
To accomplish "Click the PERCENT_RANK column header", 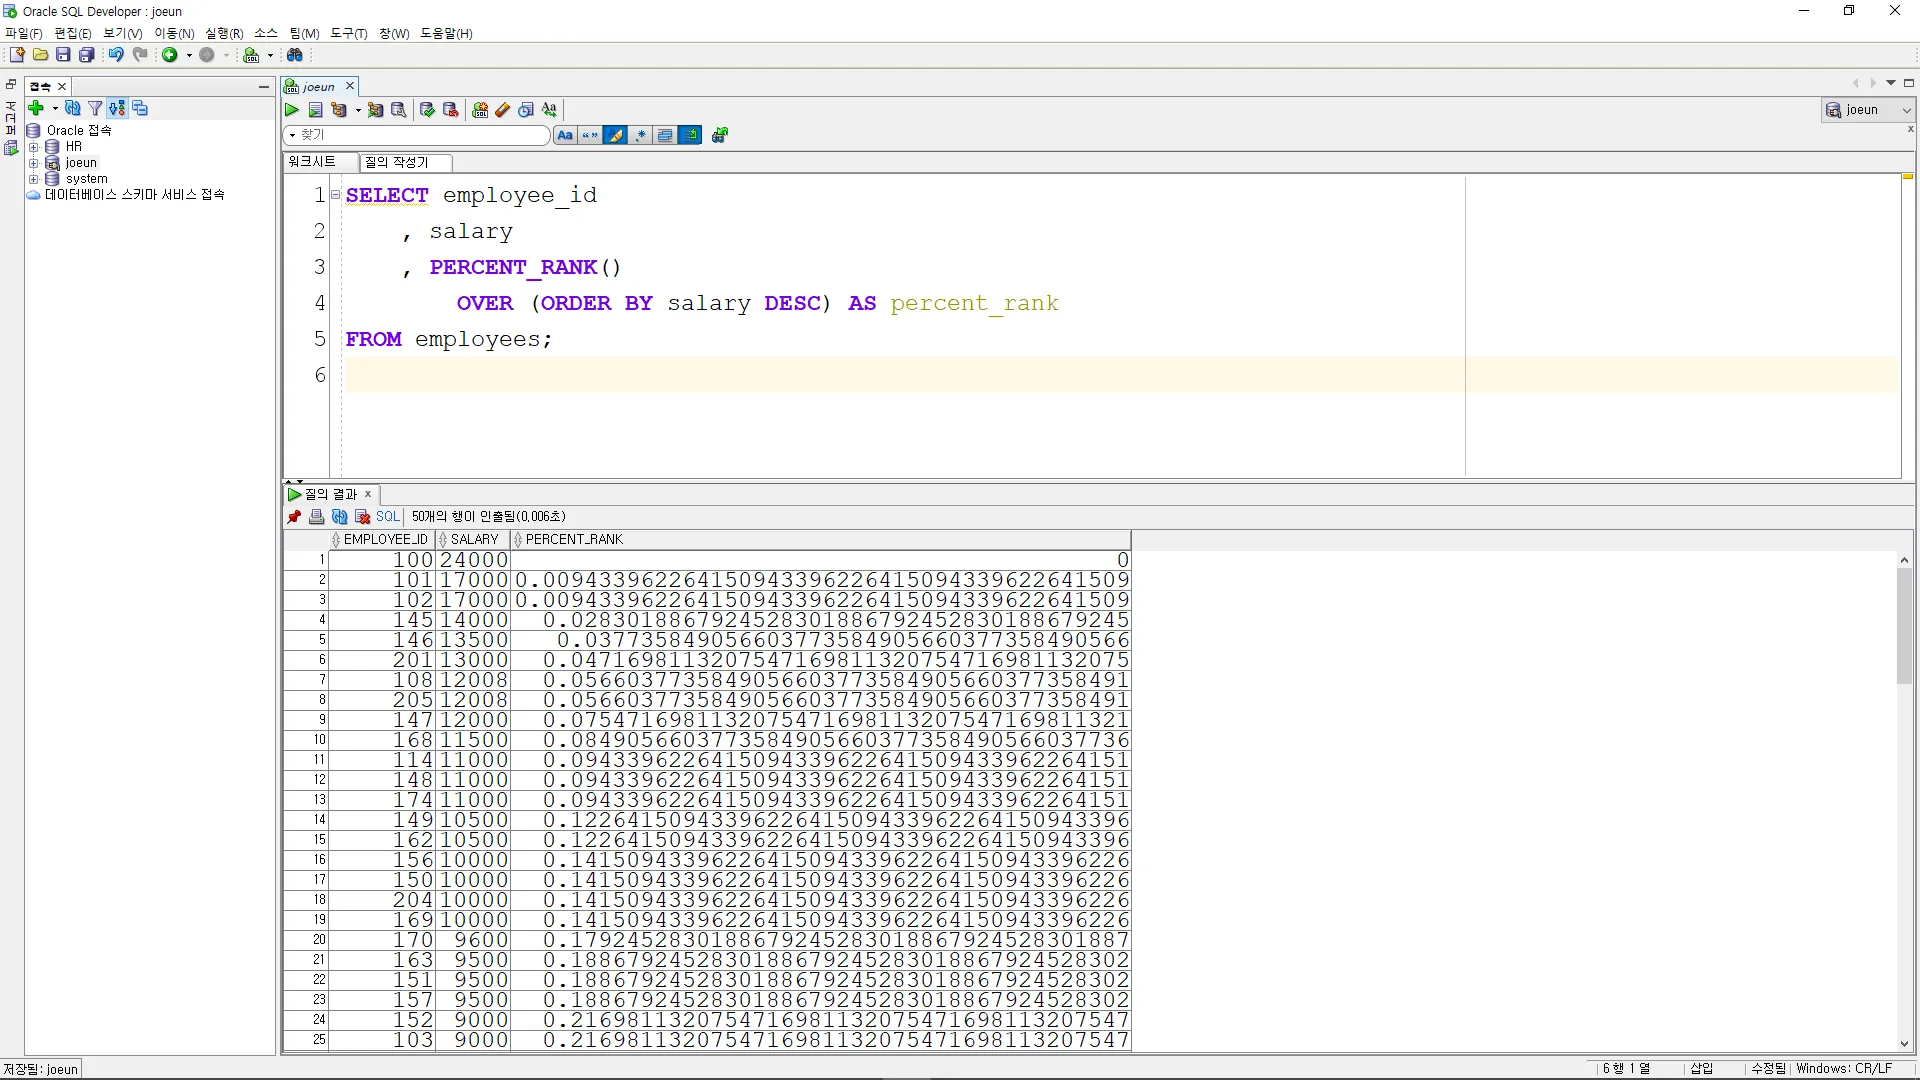I will pyautogui.click(x=574, y=540).
